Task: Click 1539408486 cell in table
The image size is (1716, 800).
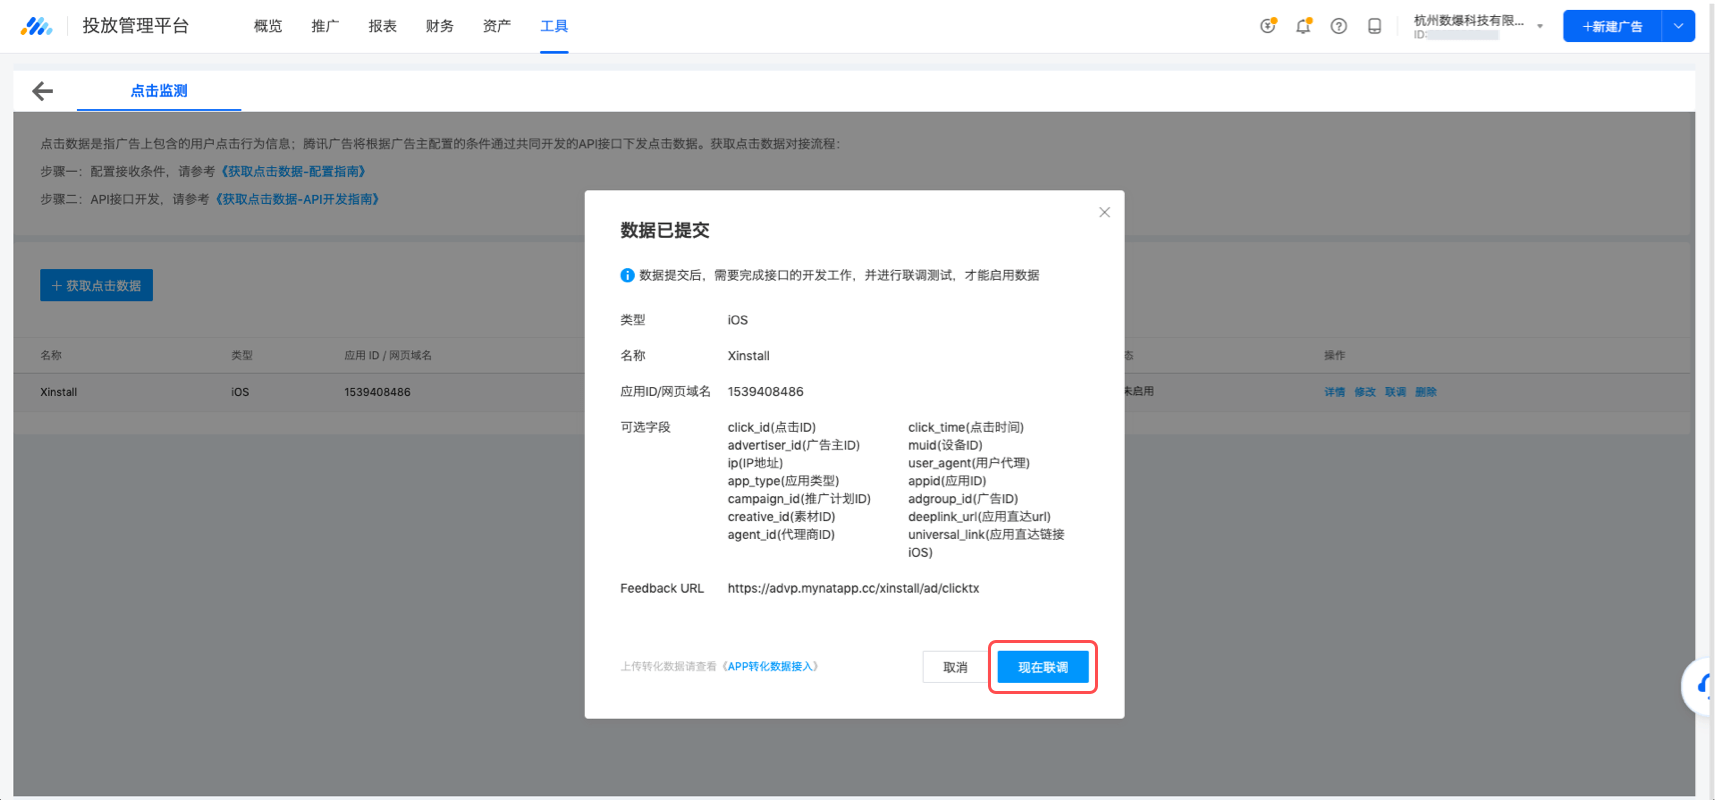Action: coord(377,392)
